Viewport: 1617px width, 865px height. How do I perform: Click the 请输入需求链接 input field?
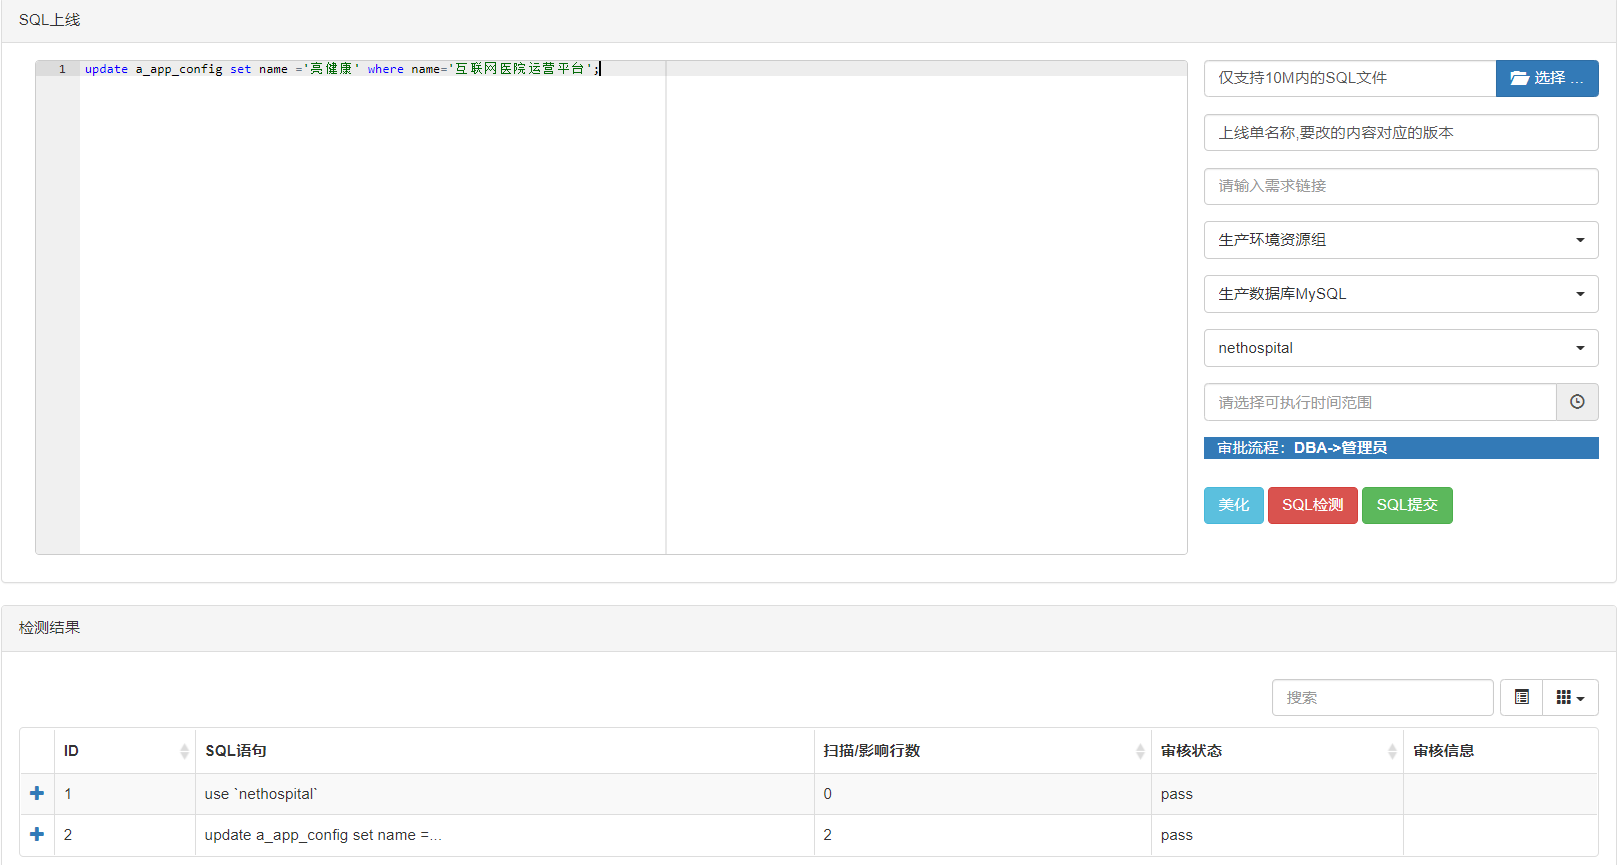(x=1400, y=186)
